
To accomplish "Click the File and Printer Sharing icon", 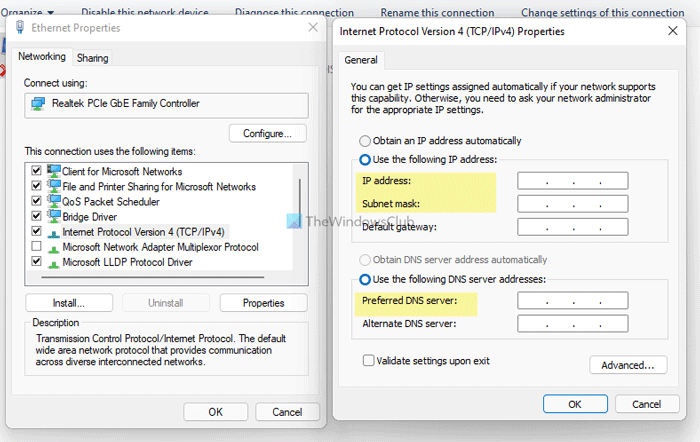I will (53, 186).
